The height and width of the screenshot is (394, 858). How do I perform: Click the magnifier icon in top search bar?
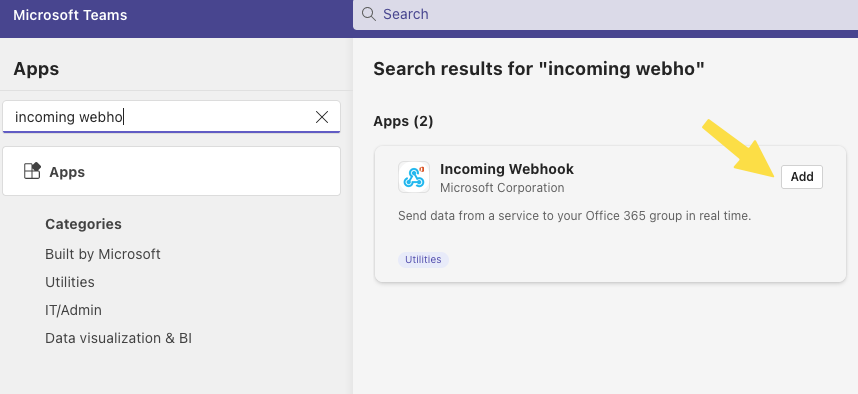[x=369, y=14]
